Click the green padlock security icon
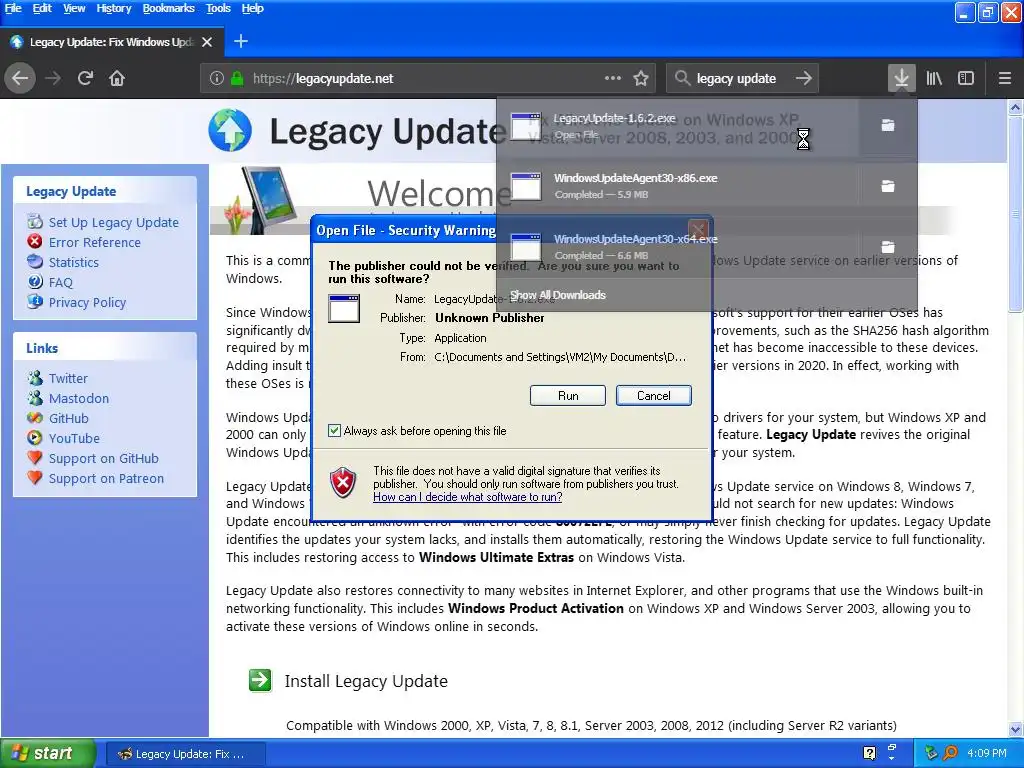Viewport: 1024px width, 768px height. (x=237, y=78)
